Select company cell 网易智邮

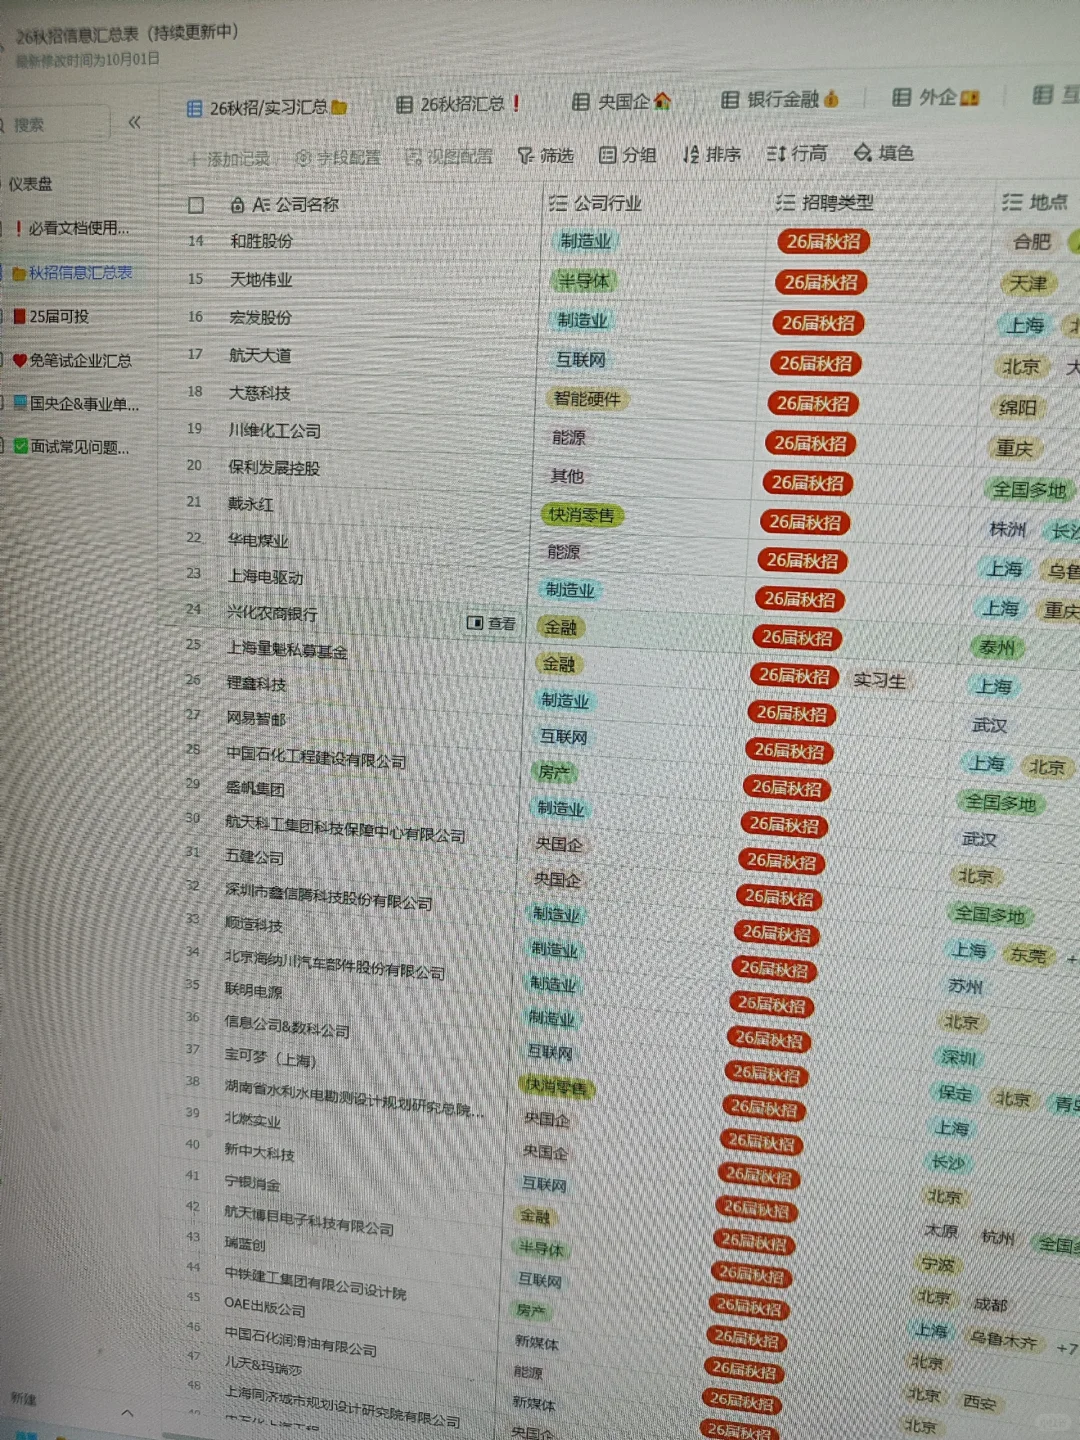(256, 718)
